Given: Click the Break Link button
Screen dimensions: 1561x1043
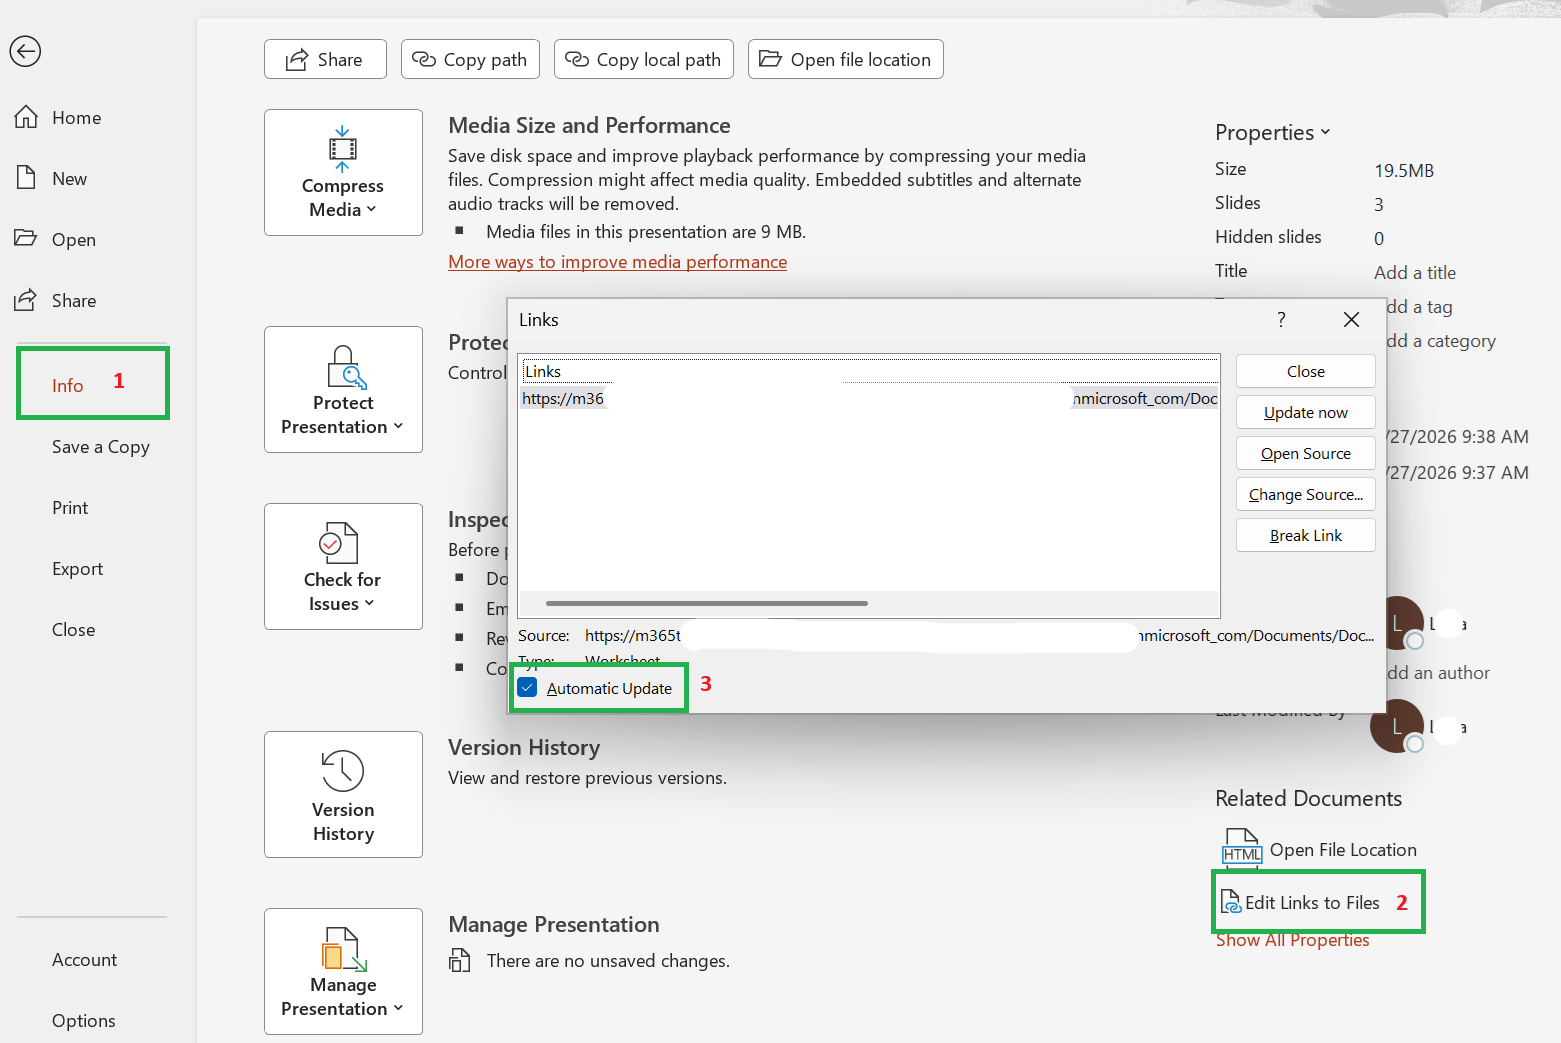Looking at the screenshot, I should click(1306, 535).
